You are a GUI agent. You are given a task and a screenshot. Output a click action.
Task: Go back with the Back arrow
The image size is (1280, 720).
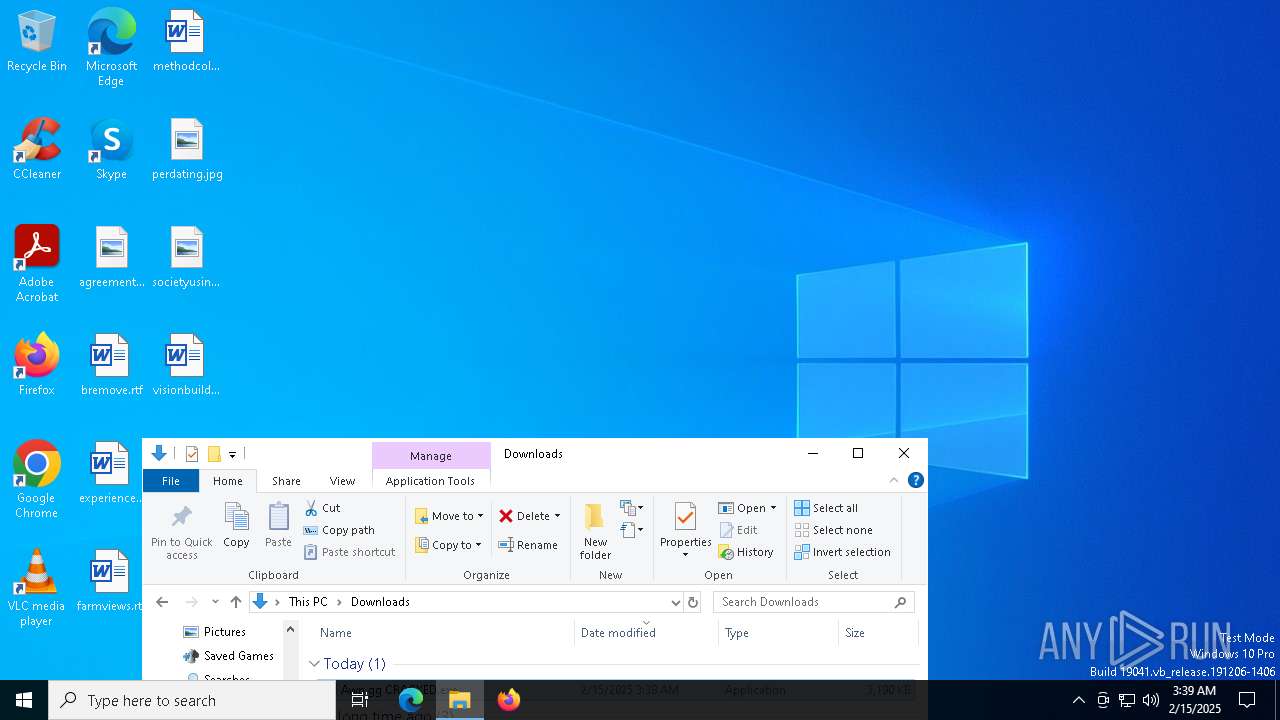tap(162, 602)
